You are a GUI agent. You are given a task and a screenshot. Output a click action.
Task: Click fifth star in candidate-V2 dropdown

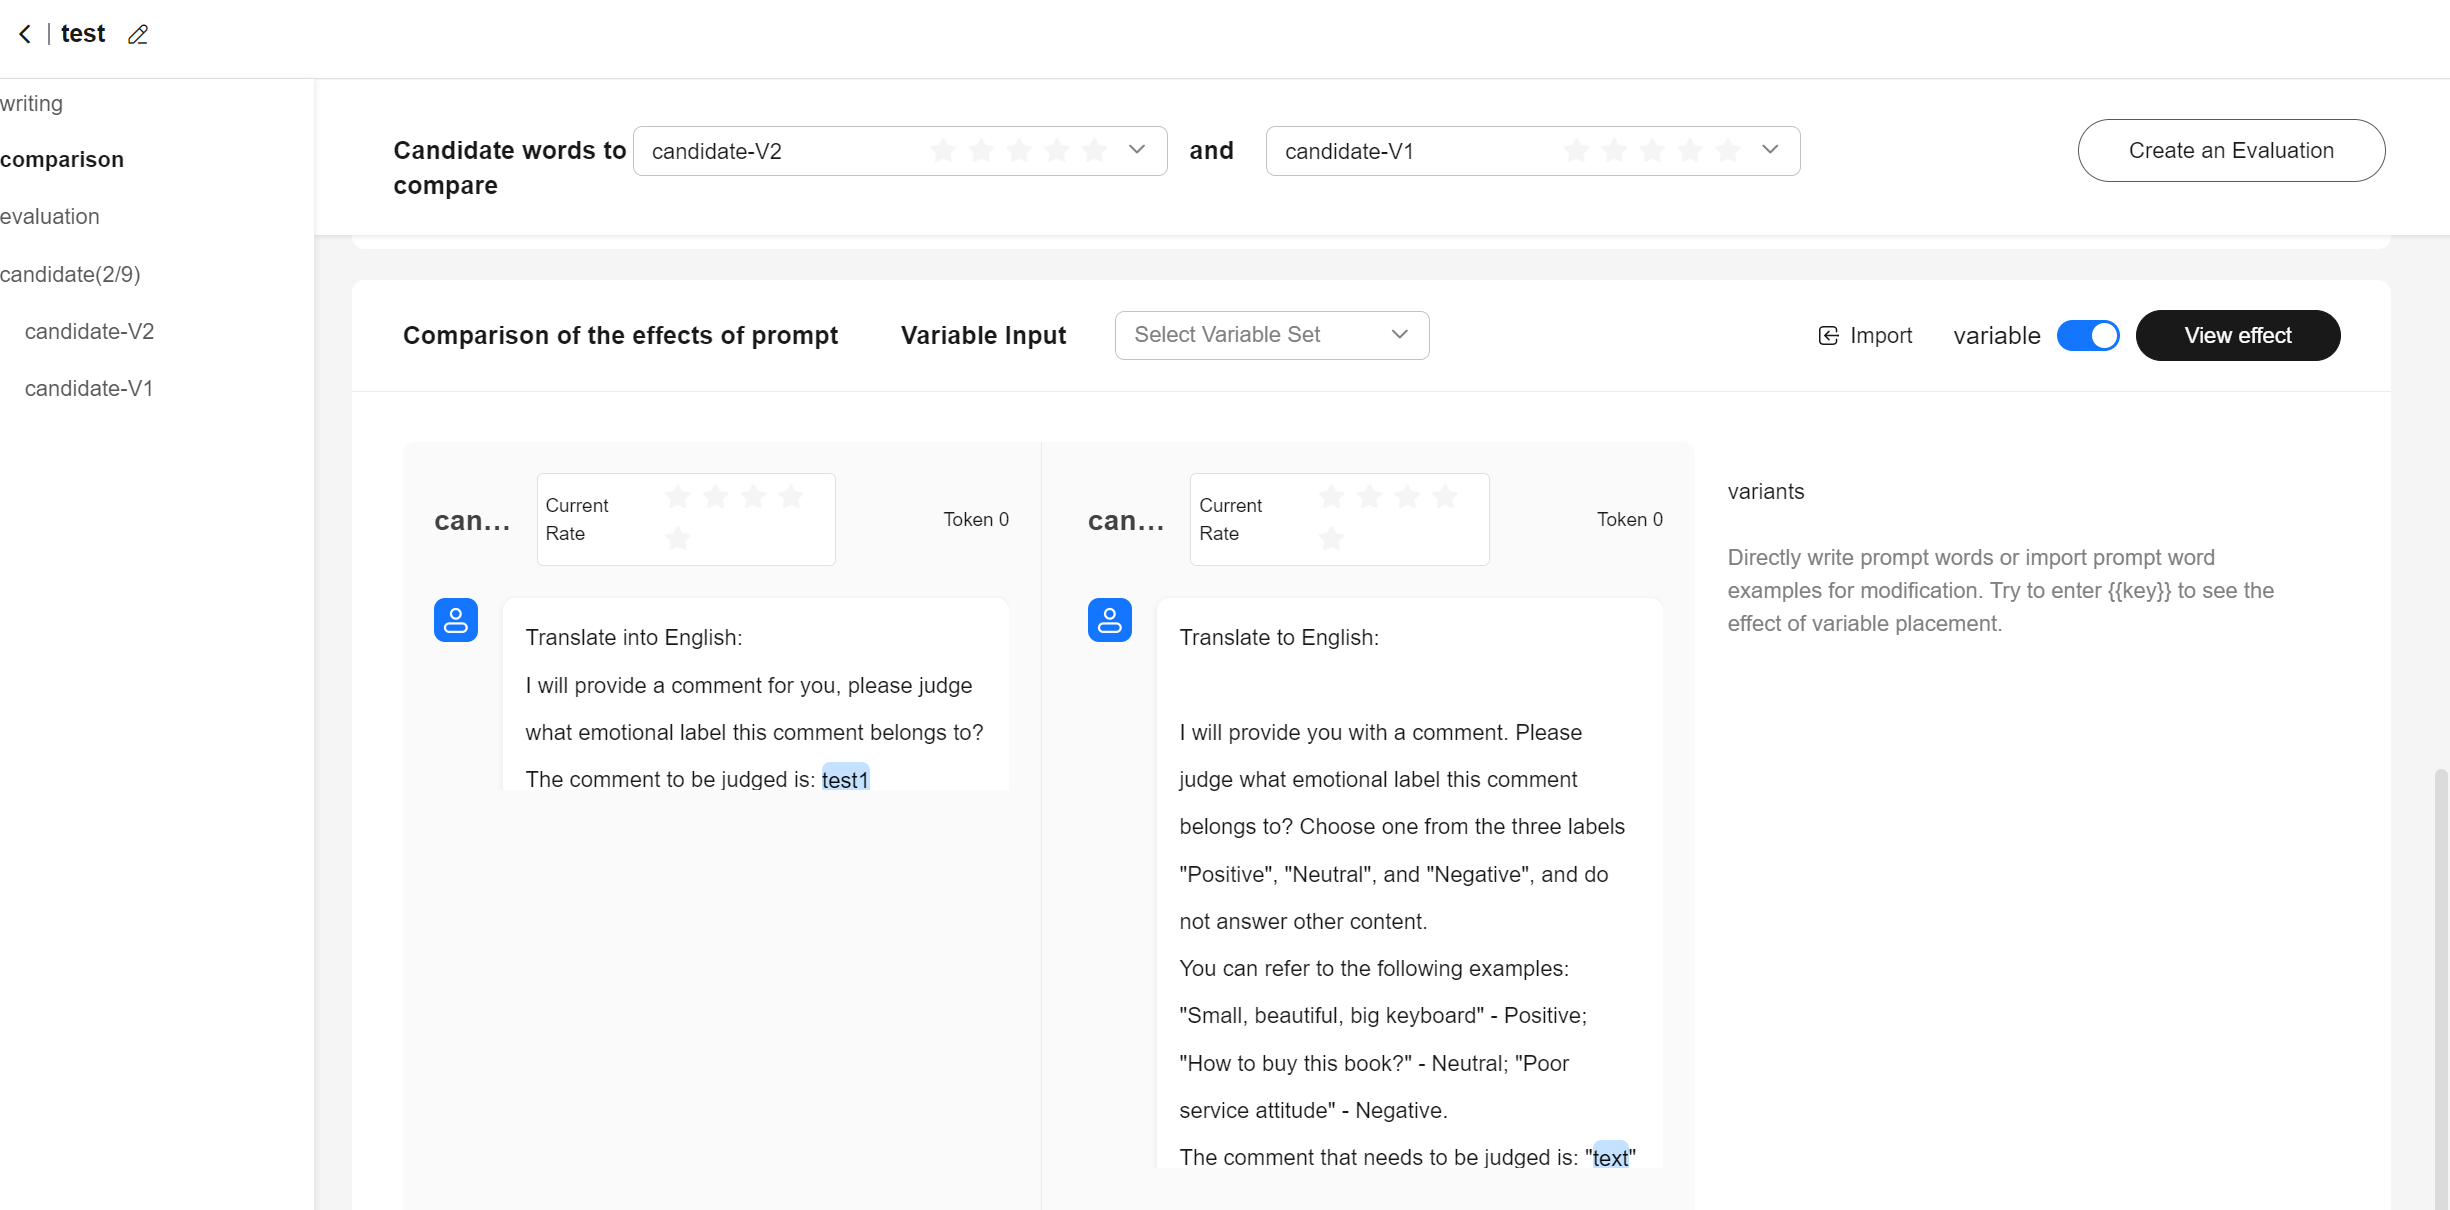click(x=1094, y=151)
